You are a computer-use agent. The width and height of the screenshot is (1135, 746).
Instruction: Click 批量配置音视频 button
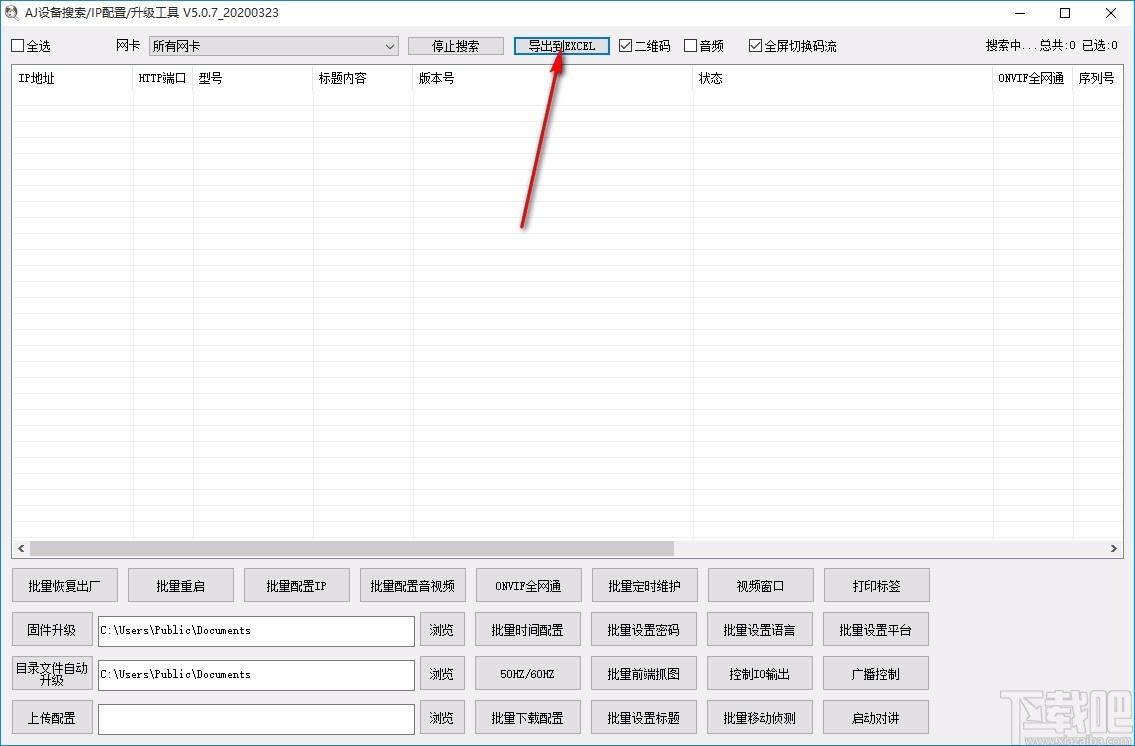pos(413,585)
